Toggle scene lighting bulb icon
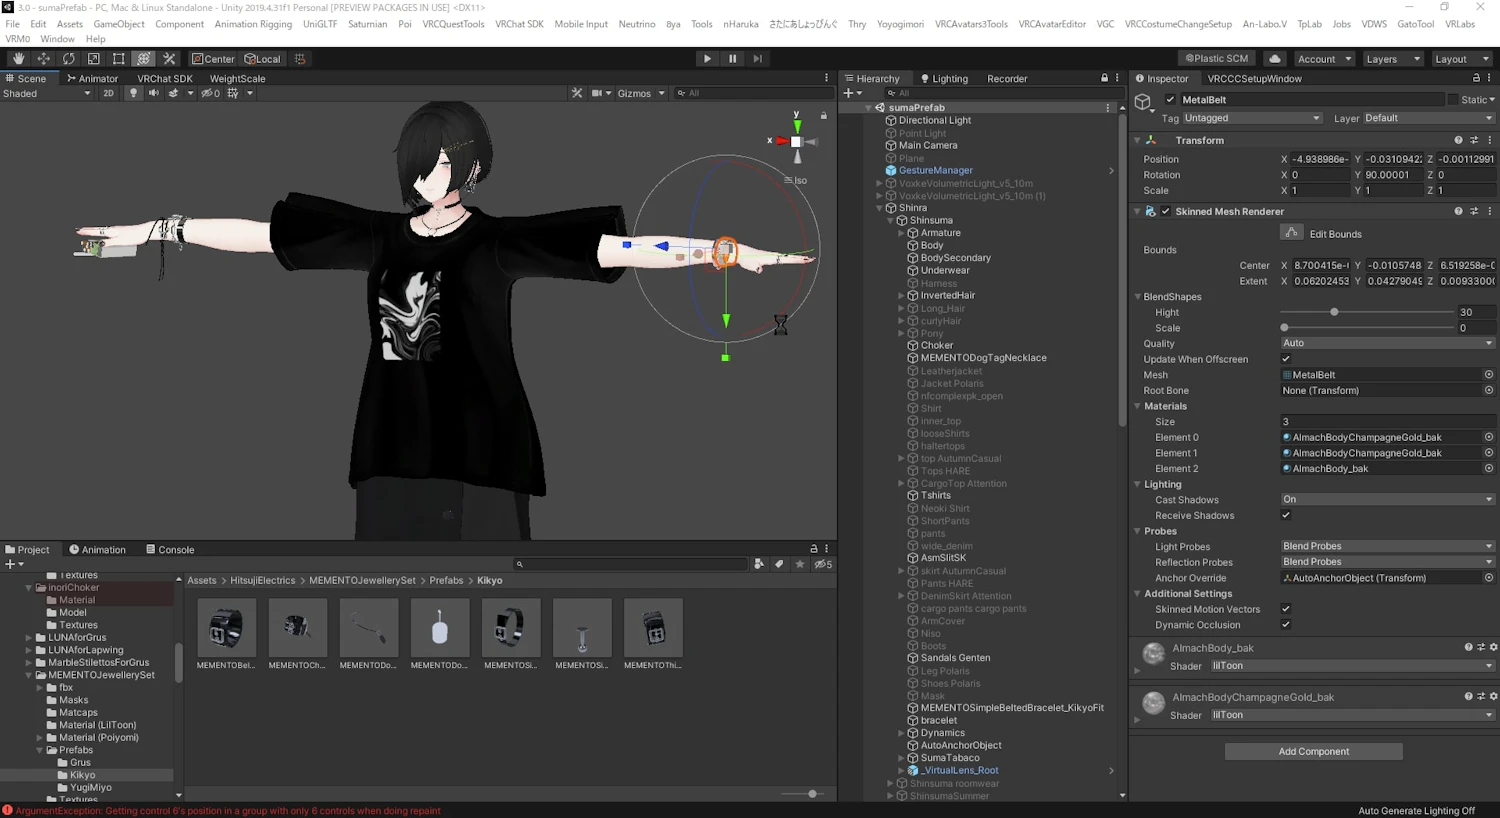The image size is (1500, 818). (133, 93)
